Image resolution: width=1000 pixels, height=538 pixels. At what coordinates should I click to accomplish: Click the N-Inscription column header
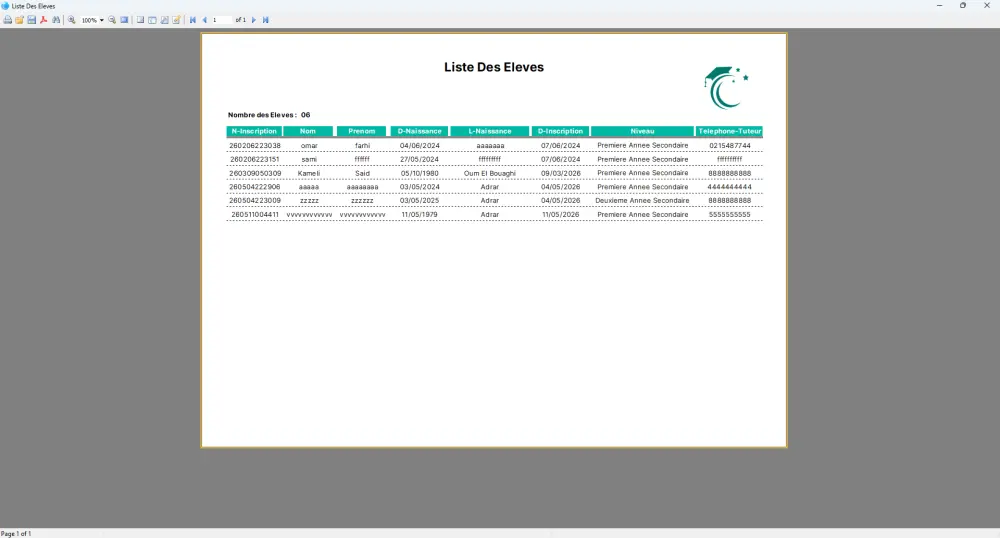[254, 131]
